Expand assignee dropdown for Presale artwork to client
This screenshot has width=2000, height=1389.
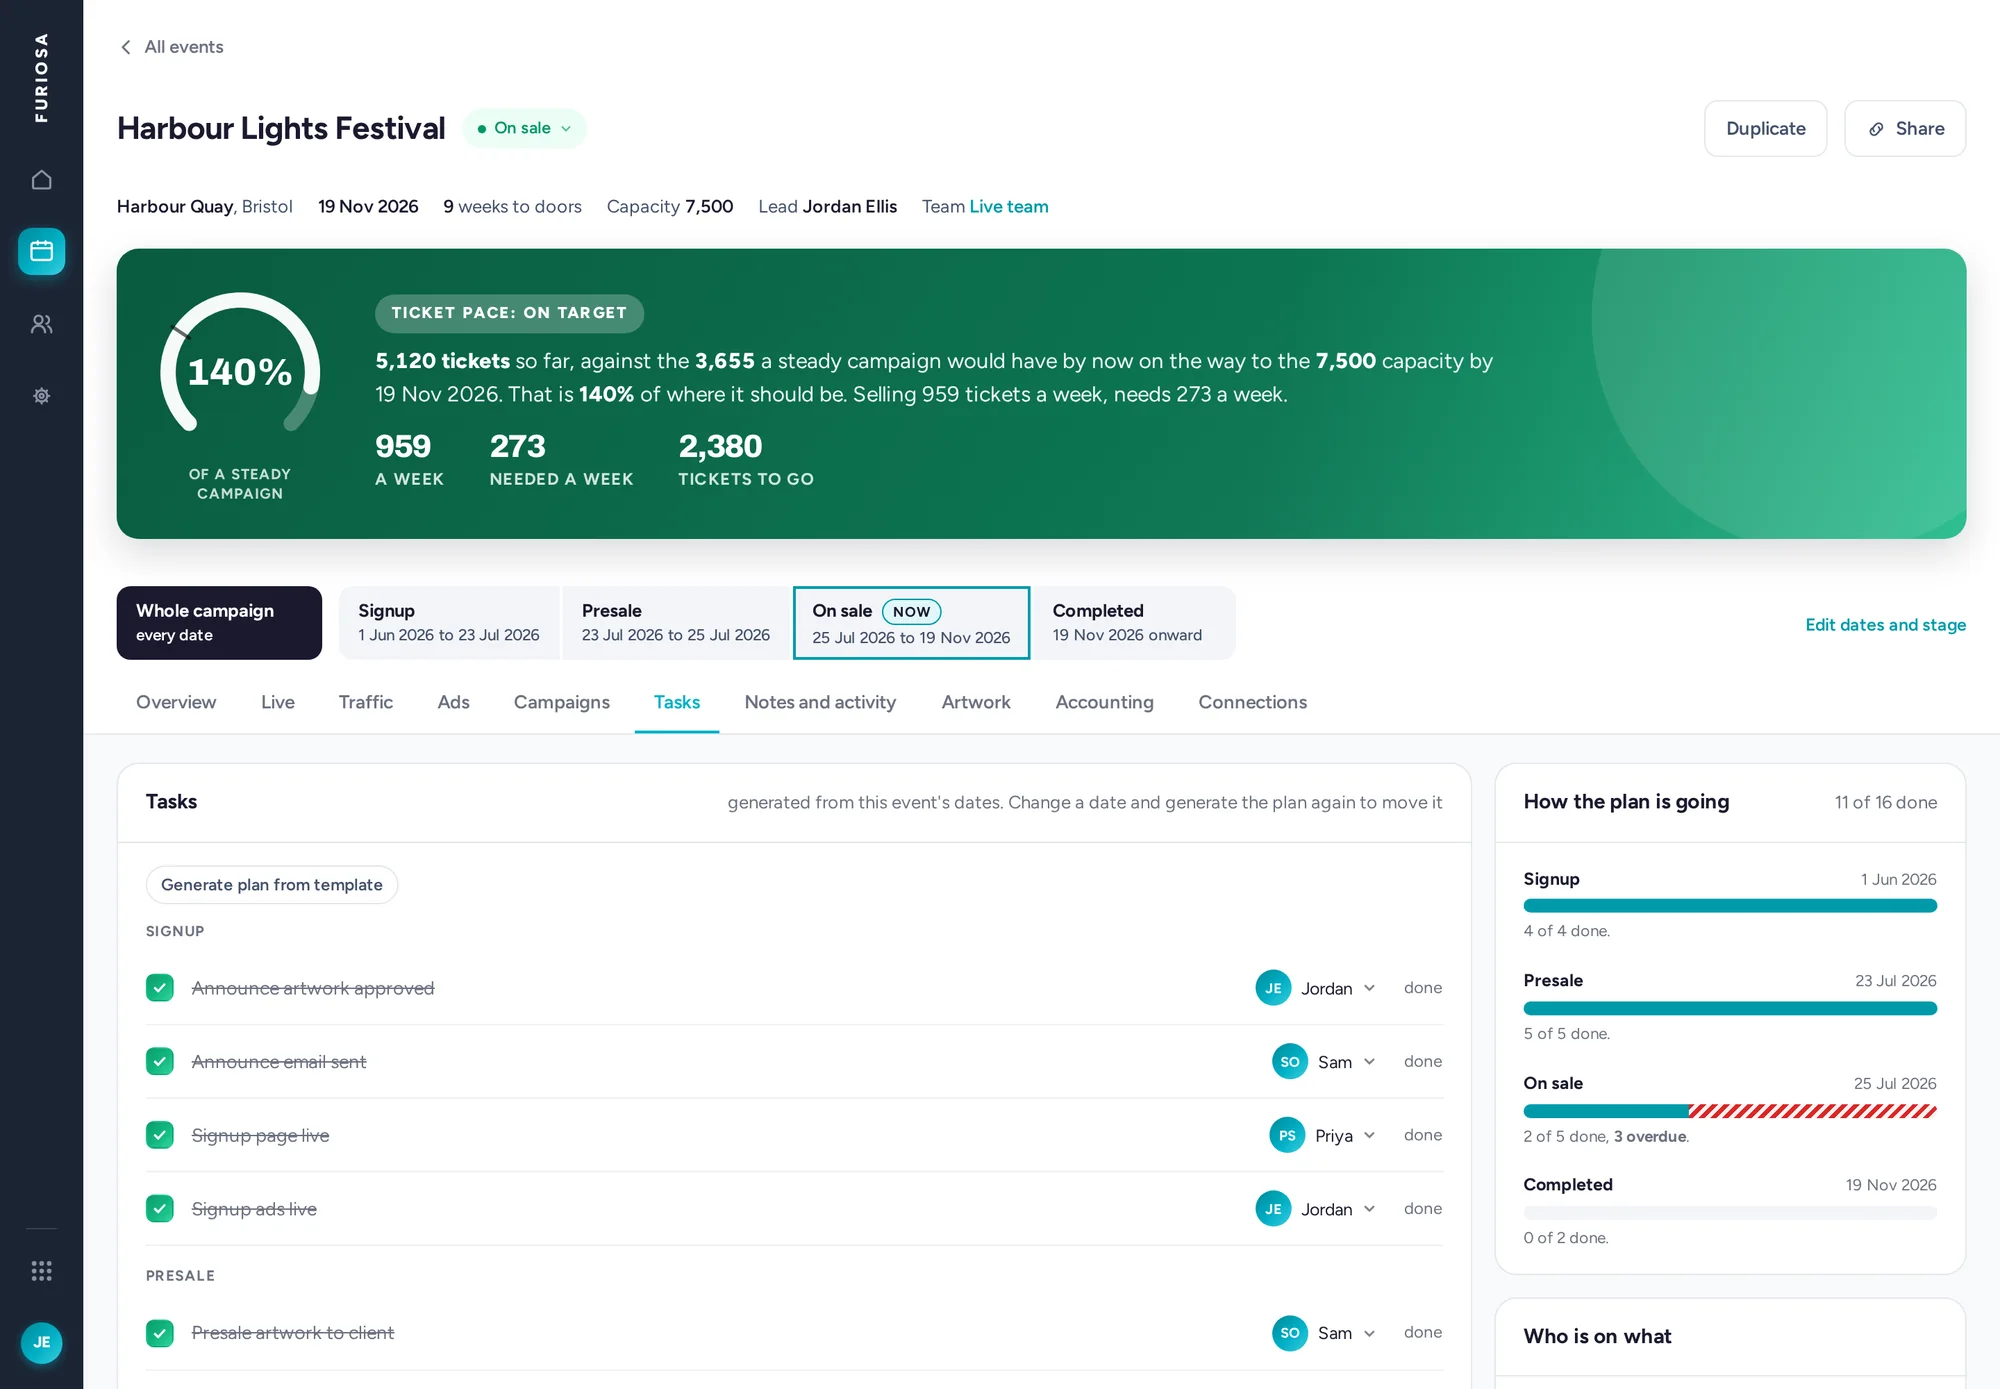tap(1370, 1333)
